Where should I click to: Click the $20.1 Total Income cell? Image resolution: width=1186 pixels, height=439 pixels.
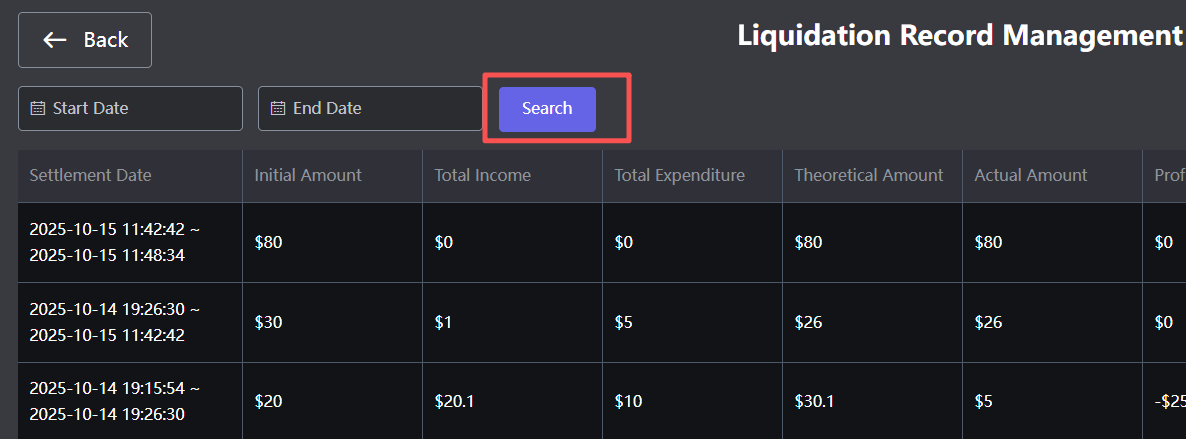[454, 402]
